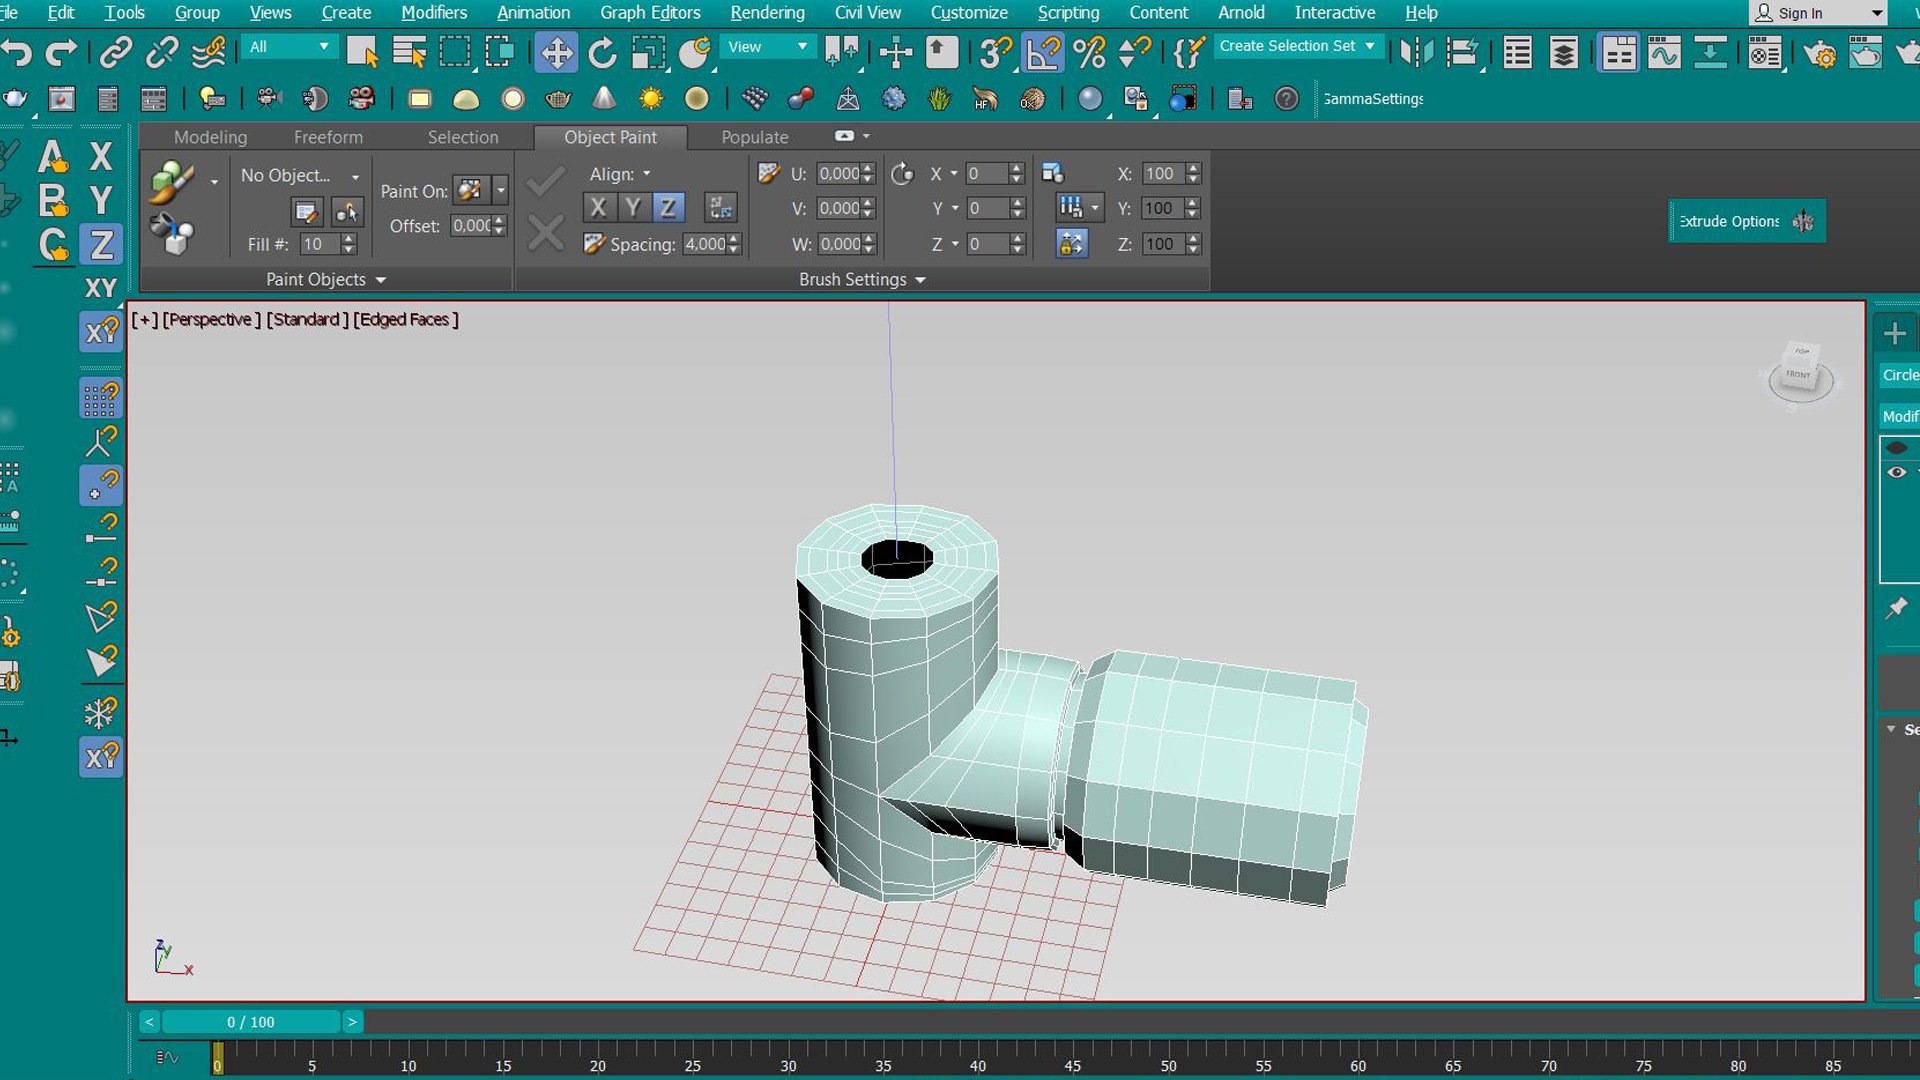Click the Spacing value input field
Screen dimensions: 1920x1080
pos(706,244)
